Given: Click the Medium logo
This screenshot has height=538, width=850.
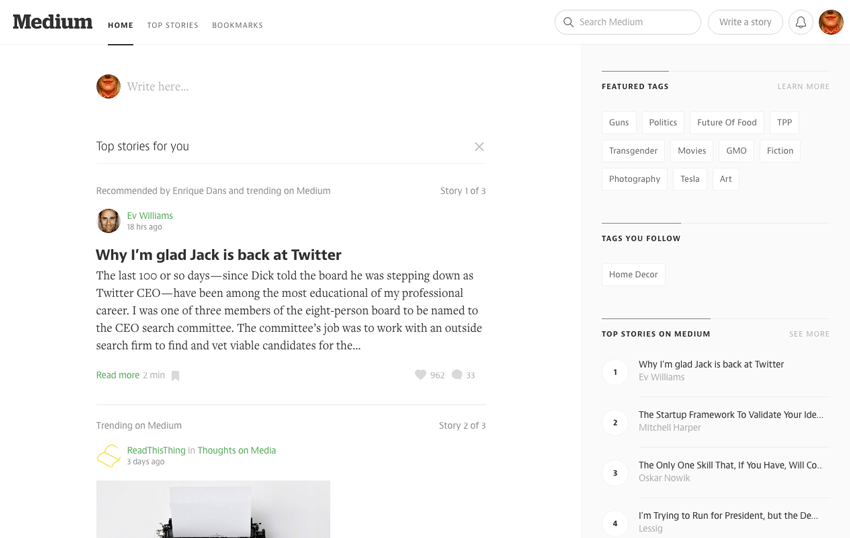Looking at the screenshot, I should [53, 22].
